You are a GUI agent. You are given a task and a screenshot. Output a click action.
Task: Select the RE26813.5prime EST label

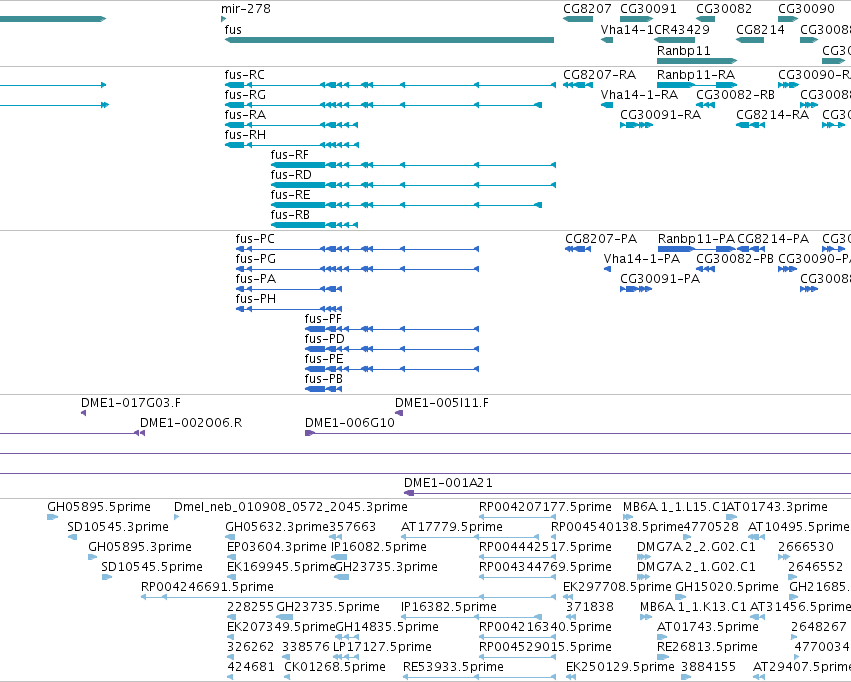(707, 647)
